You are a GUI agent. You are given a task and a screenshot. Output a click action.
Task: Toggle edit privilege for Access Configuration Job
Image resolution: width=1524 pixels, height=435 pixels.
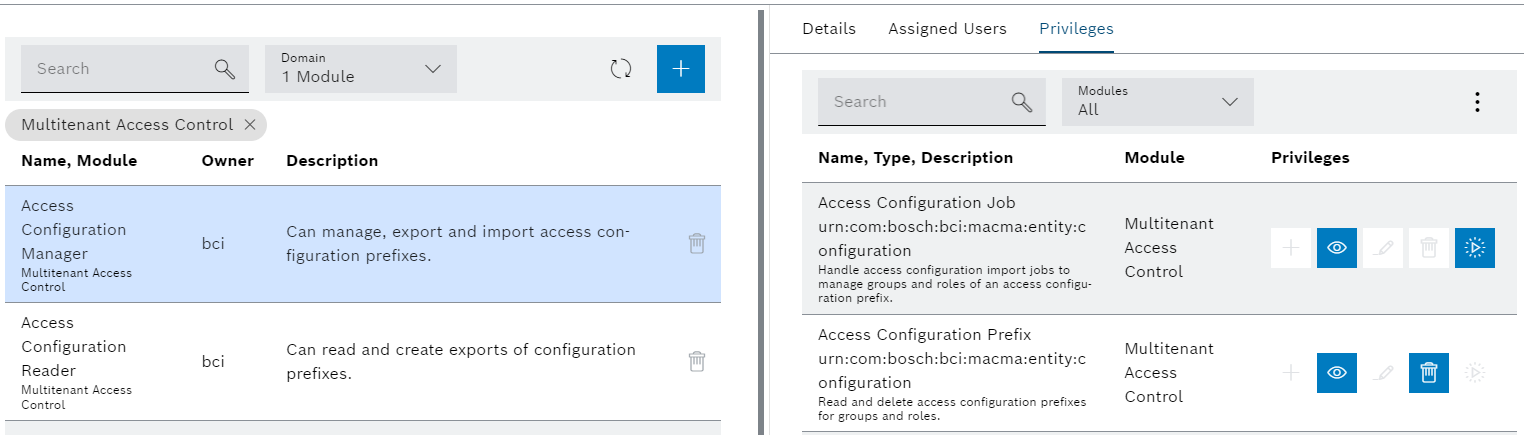click(1383, 248)
